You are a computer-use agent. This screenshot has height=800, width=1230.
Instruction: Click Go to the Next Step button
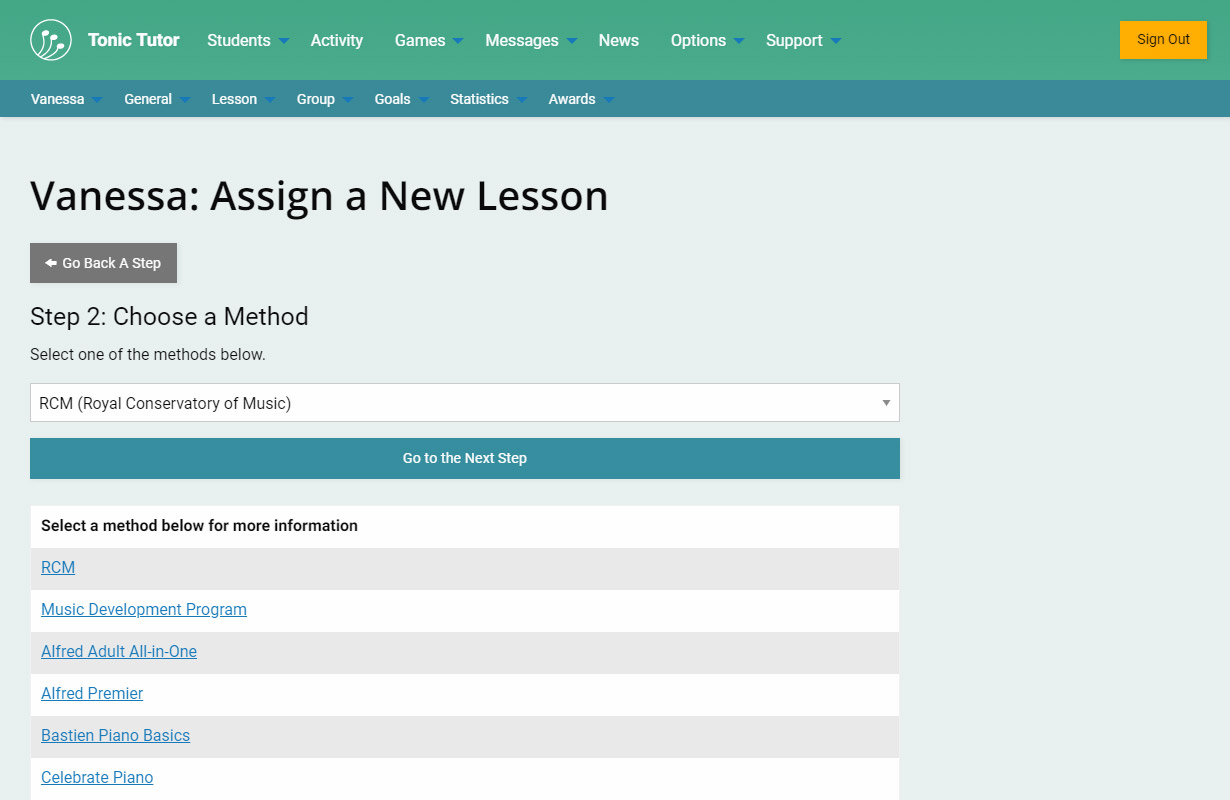point(464,458)
